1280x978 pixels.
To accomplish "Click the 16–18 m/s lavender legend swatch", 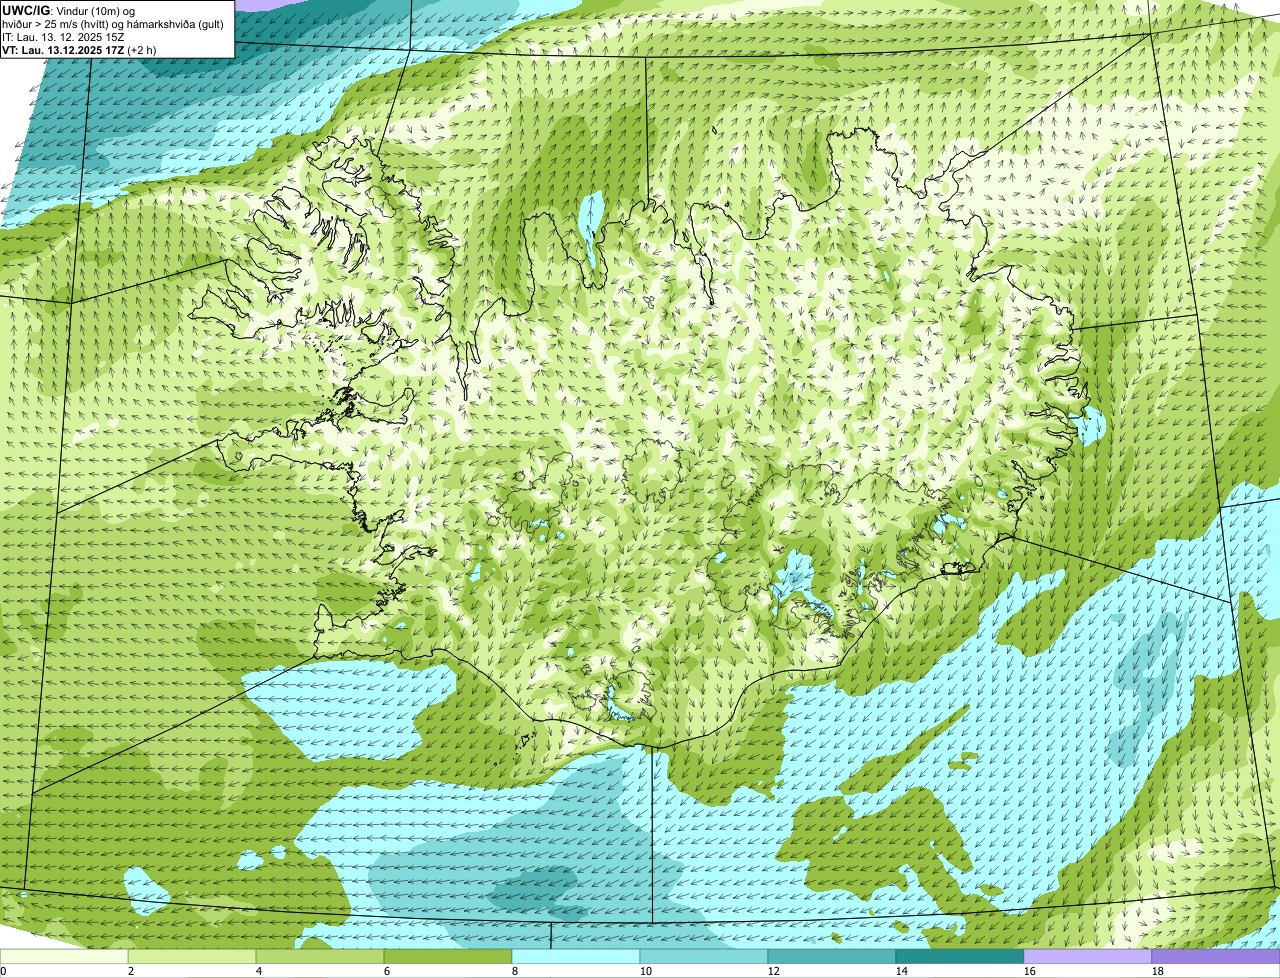I will tap(1088, 956).
